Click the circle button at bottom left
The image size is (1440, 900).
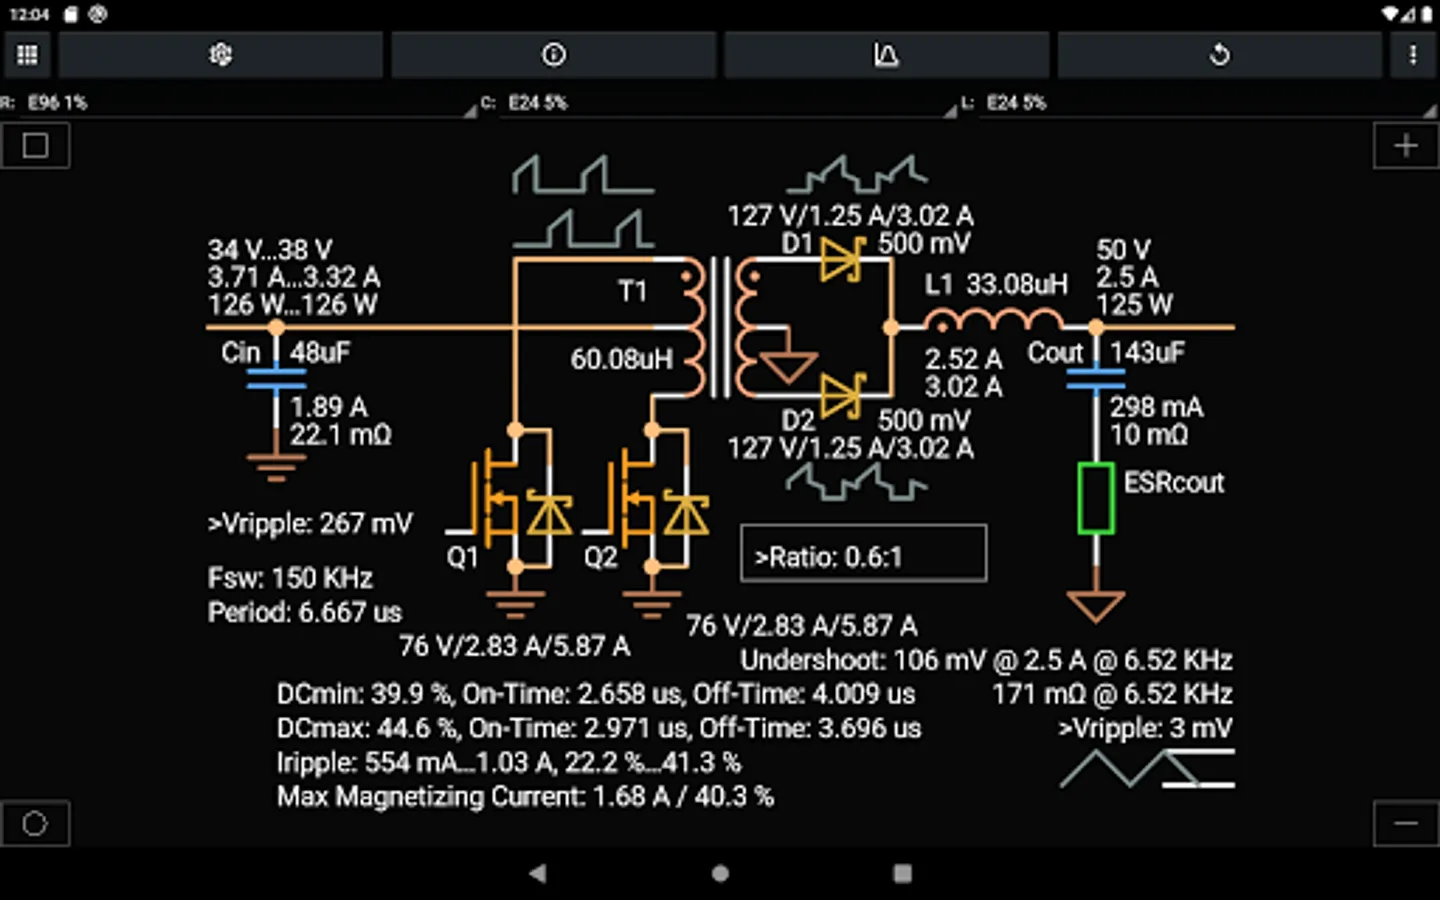tap(35, 824)
